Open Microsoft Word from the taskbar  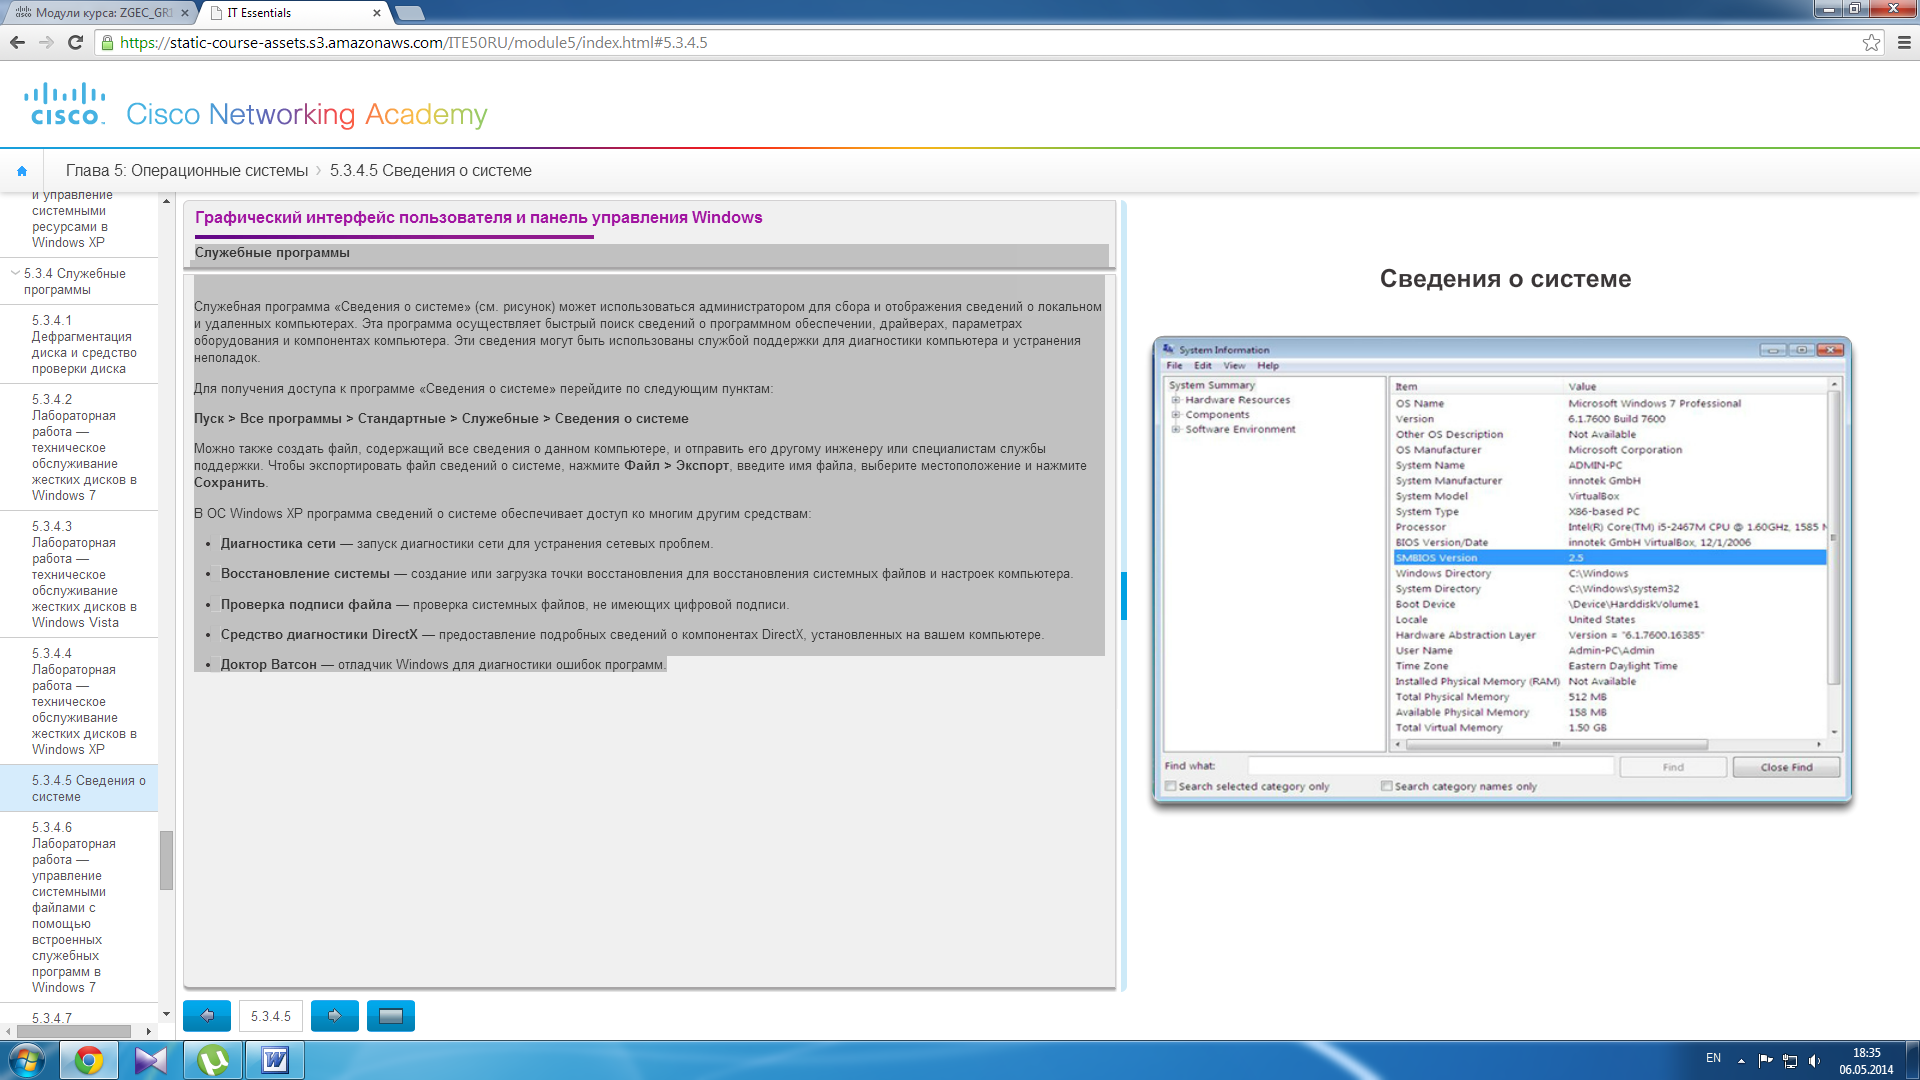[275, 1060]
